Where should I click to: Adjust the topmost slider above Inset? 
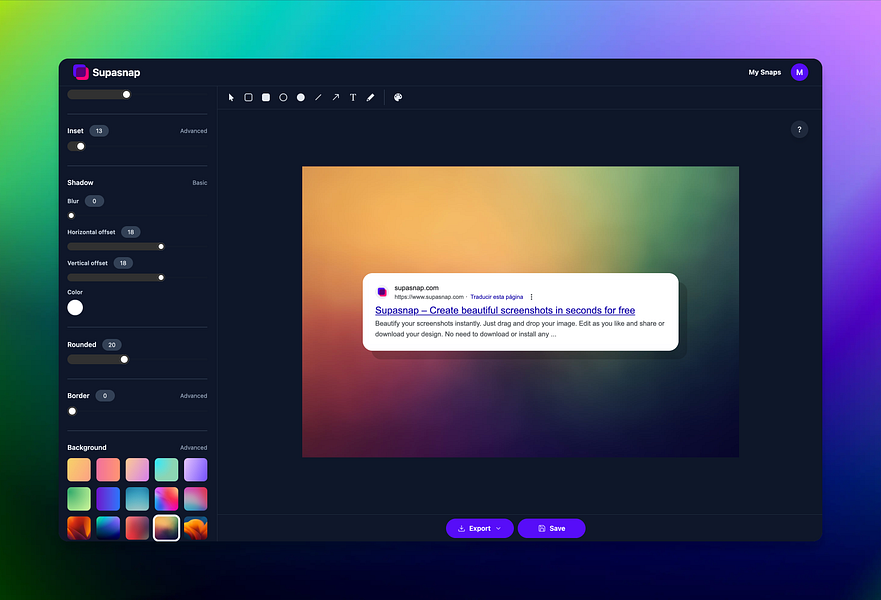pyautogui.click(x=137, y=94)
